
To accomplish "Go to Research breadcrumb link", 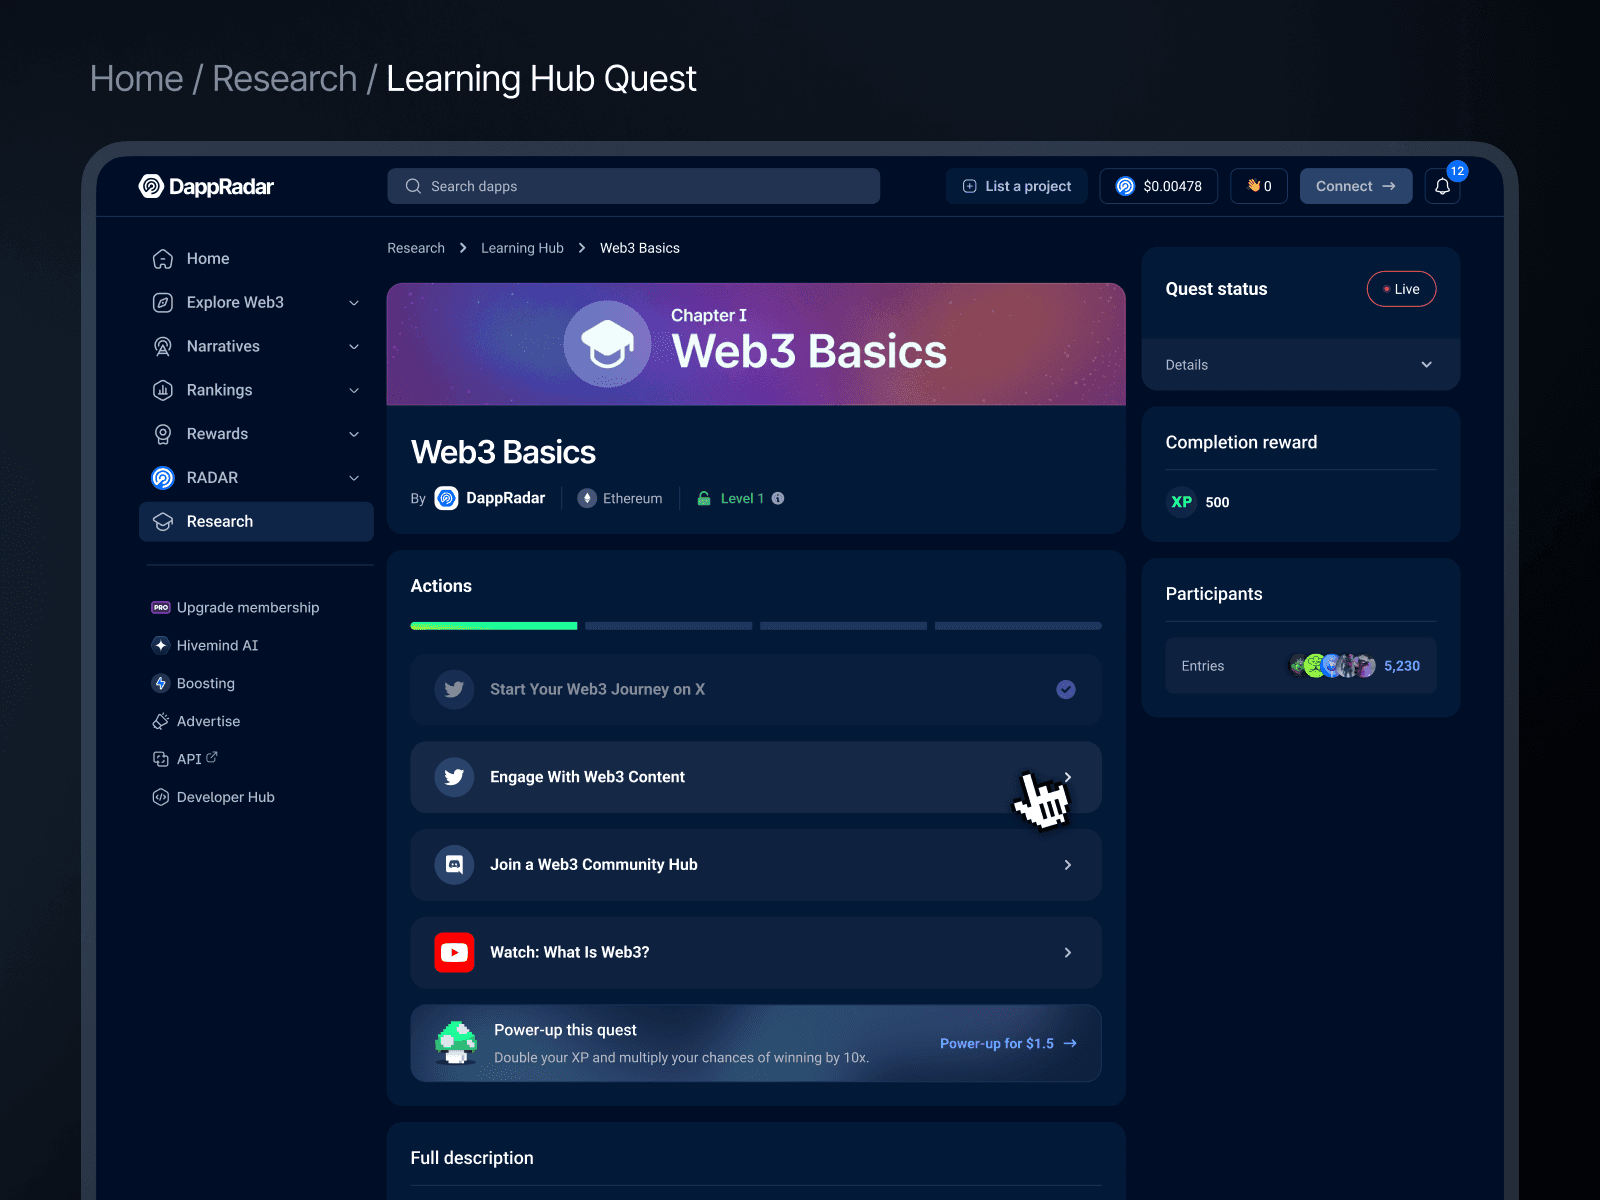I will tap(416, 248).
